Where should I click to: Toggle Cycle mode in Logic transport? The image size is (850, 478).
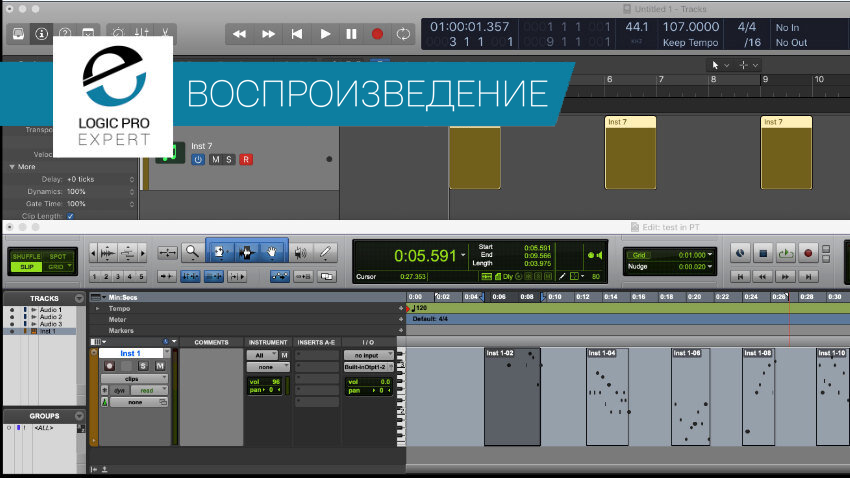tap(403, 34)
